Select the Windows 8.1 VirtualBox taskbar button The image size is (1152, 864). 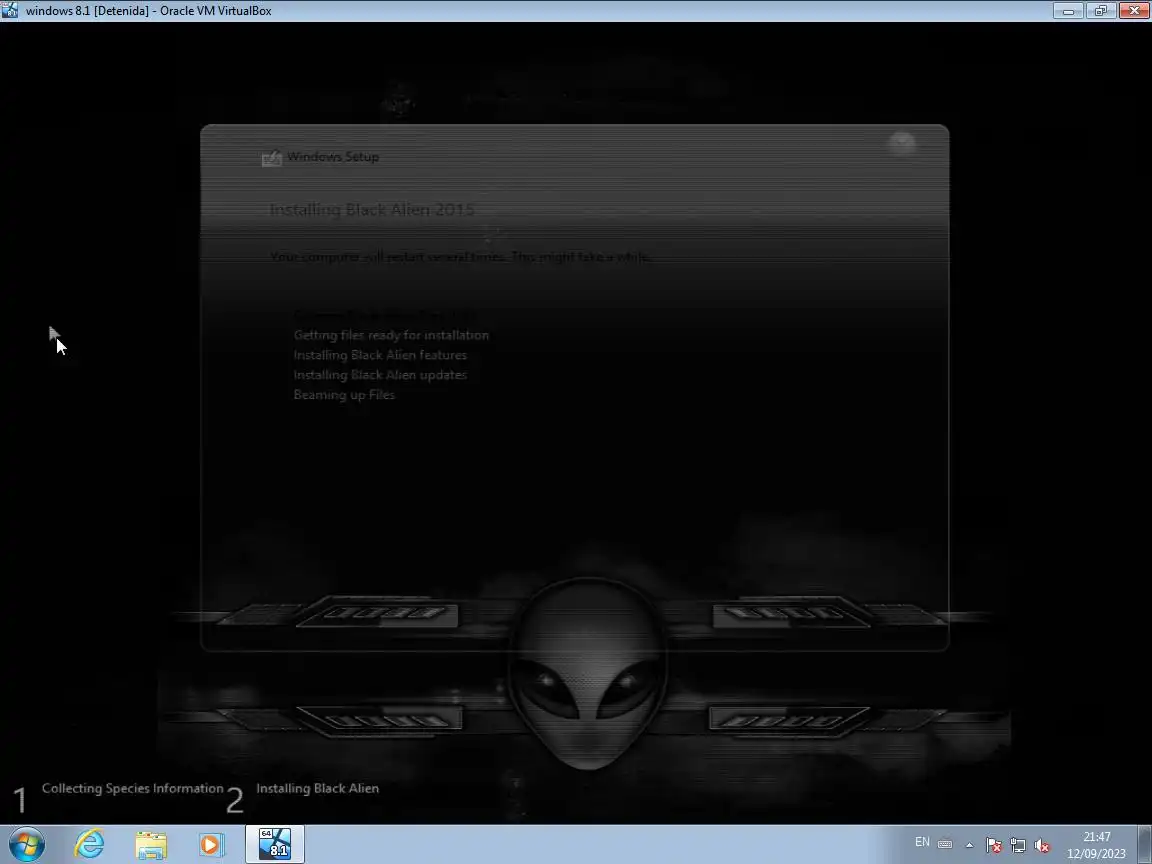(x=275, y=844)
